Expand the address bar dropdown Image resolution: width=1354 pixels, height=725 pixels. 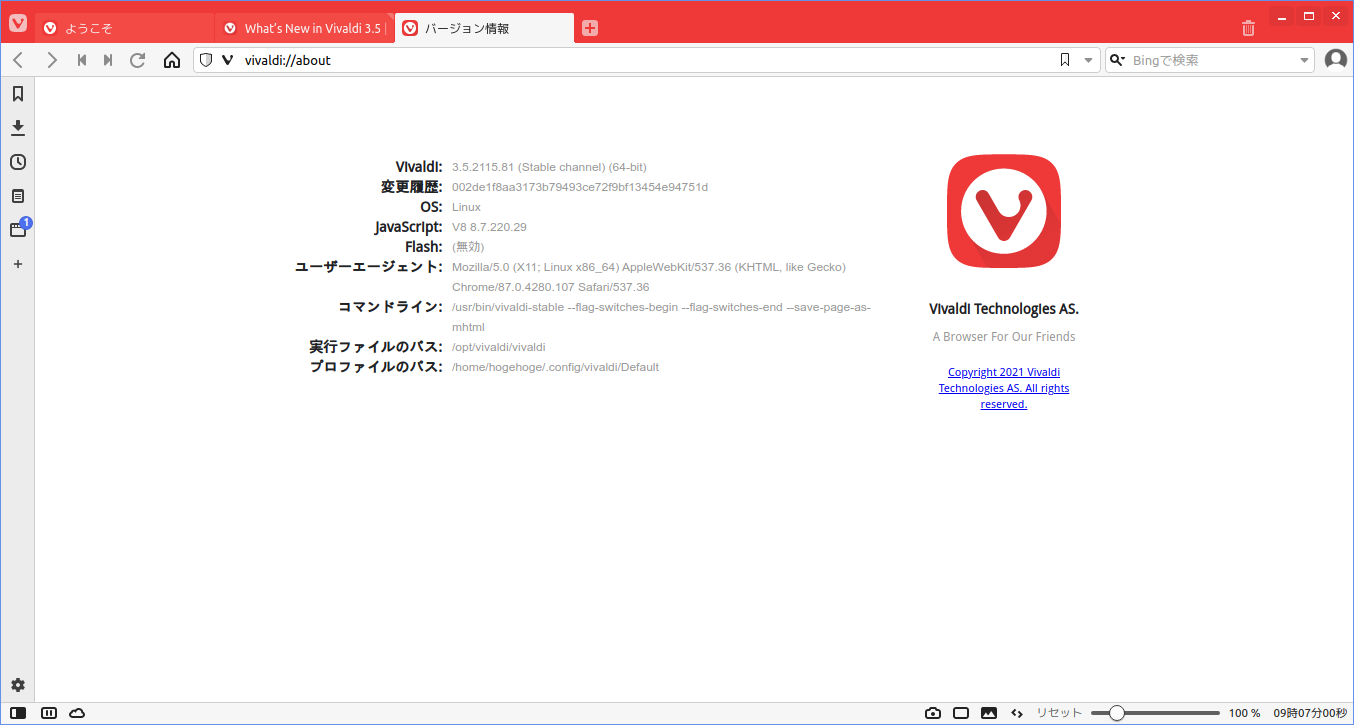tap(1089, 60)
